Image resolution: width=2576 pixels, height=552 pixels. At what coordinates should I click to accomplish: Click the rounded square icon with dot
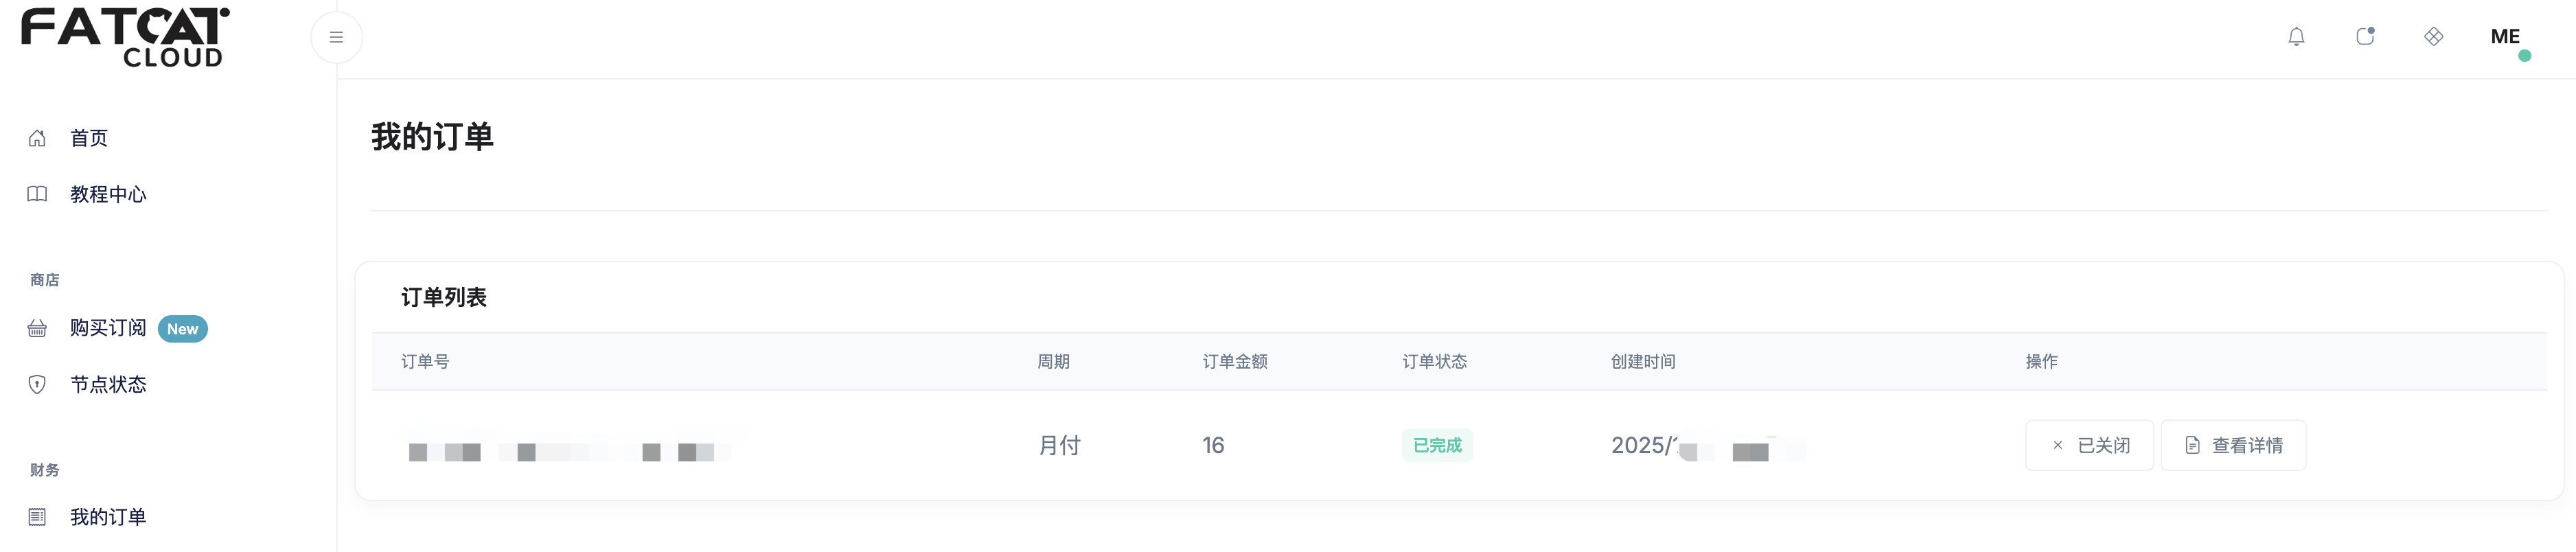coord(2365,37)
